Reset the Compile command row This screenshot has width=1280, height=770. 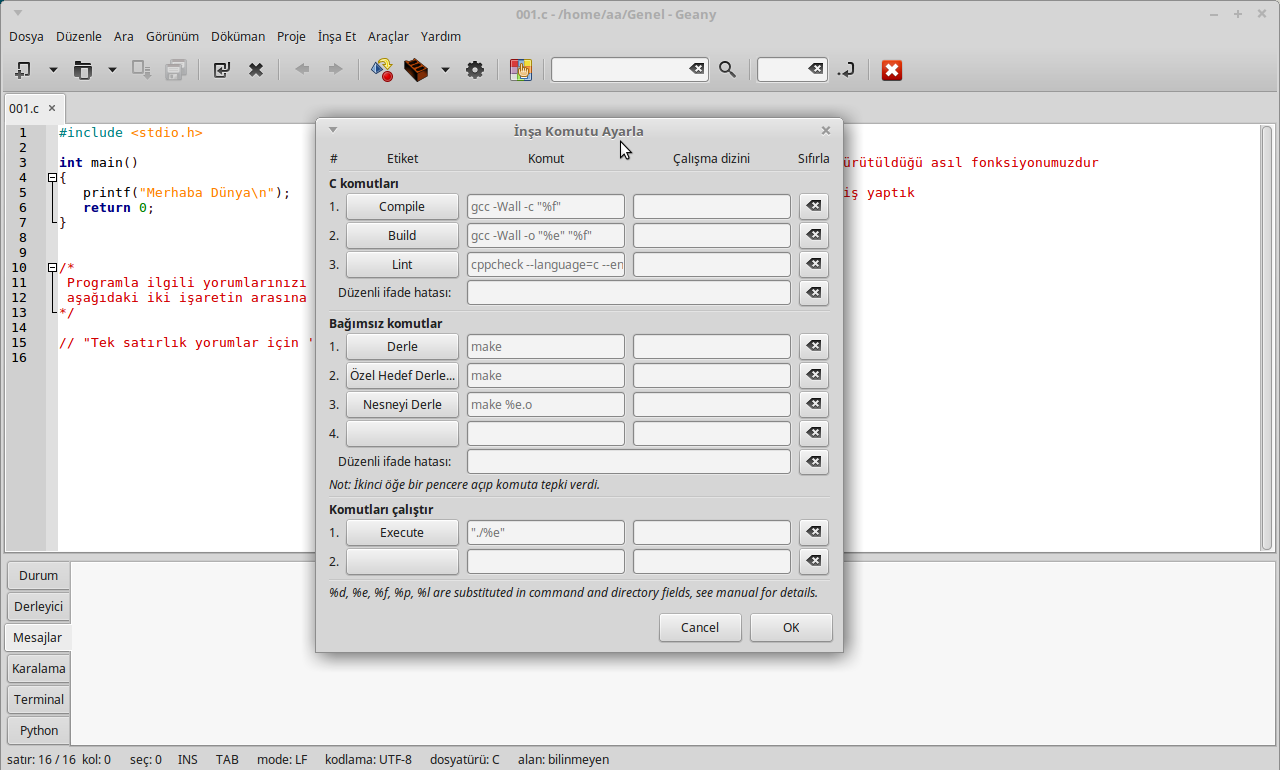[814, 207]
